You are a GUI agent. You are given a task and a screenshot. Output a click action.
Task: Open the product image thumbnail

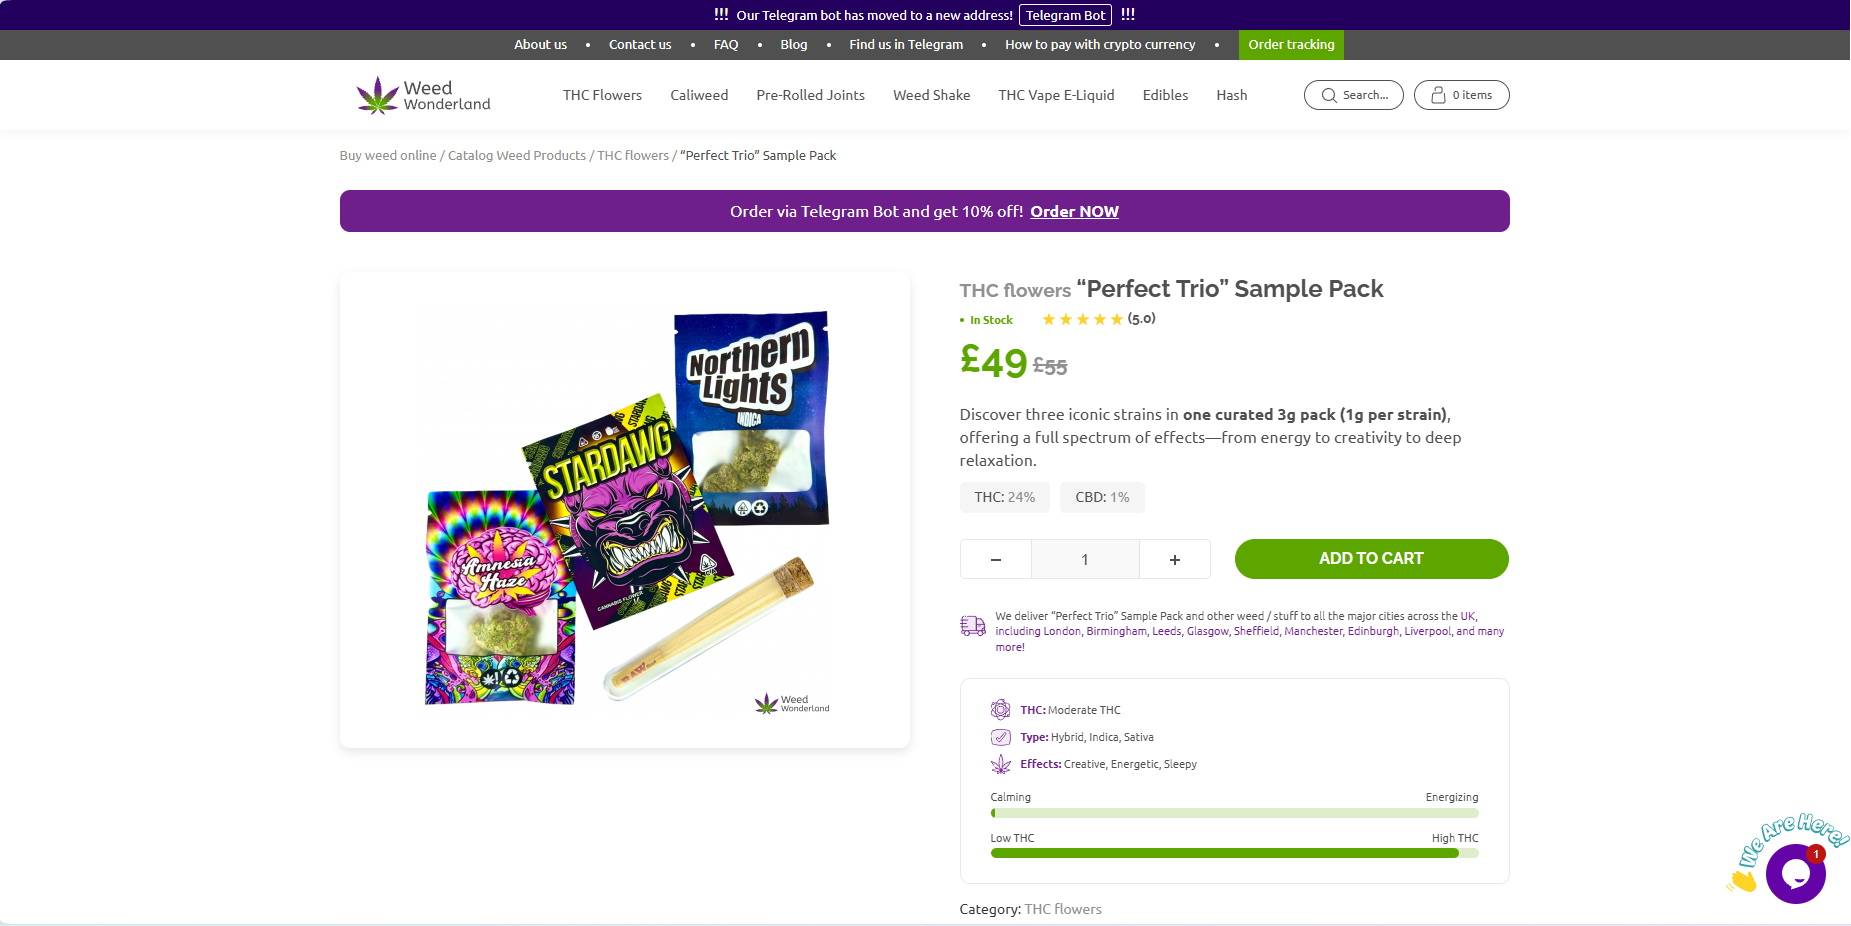coord(625,510)
